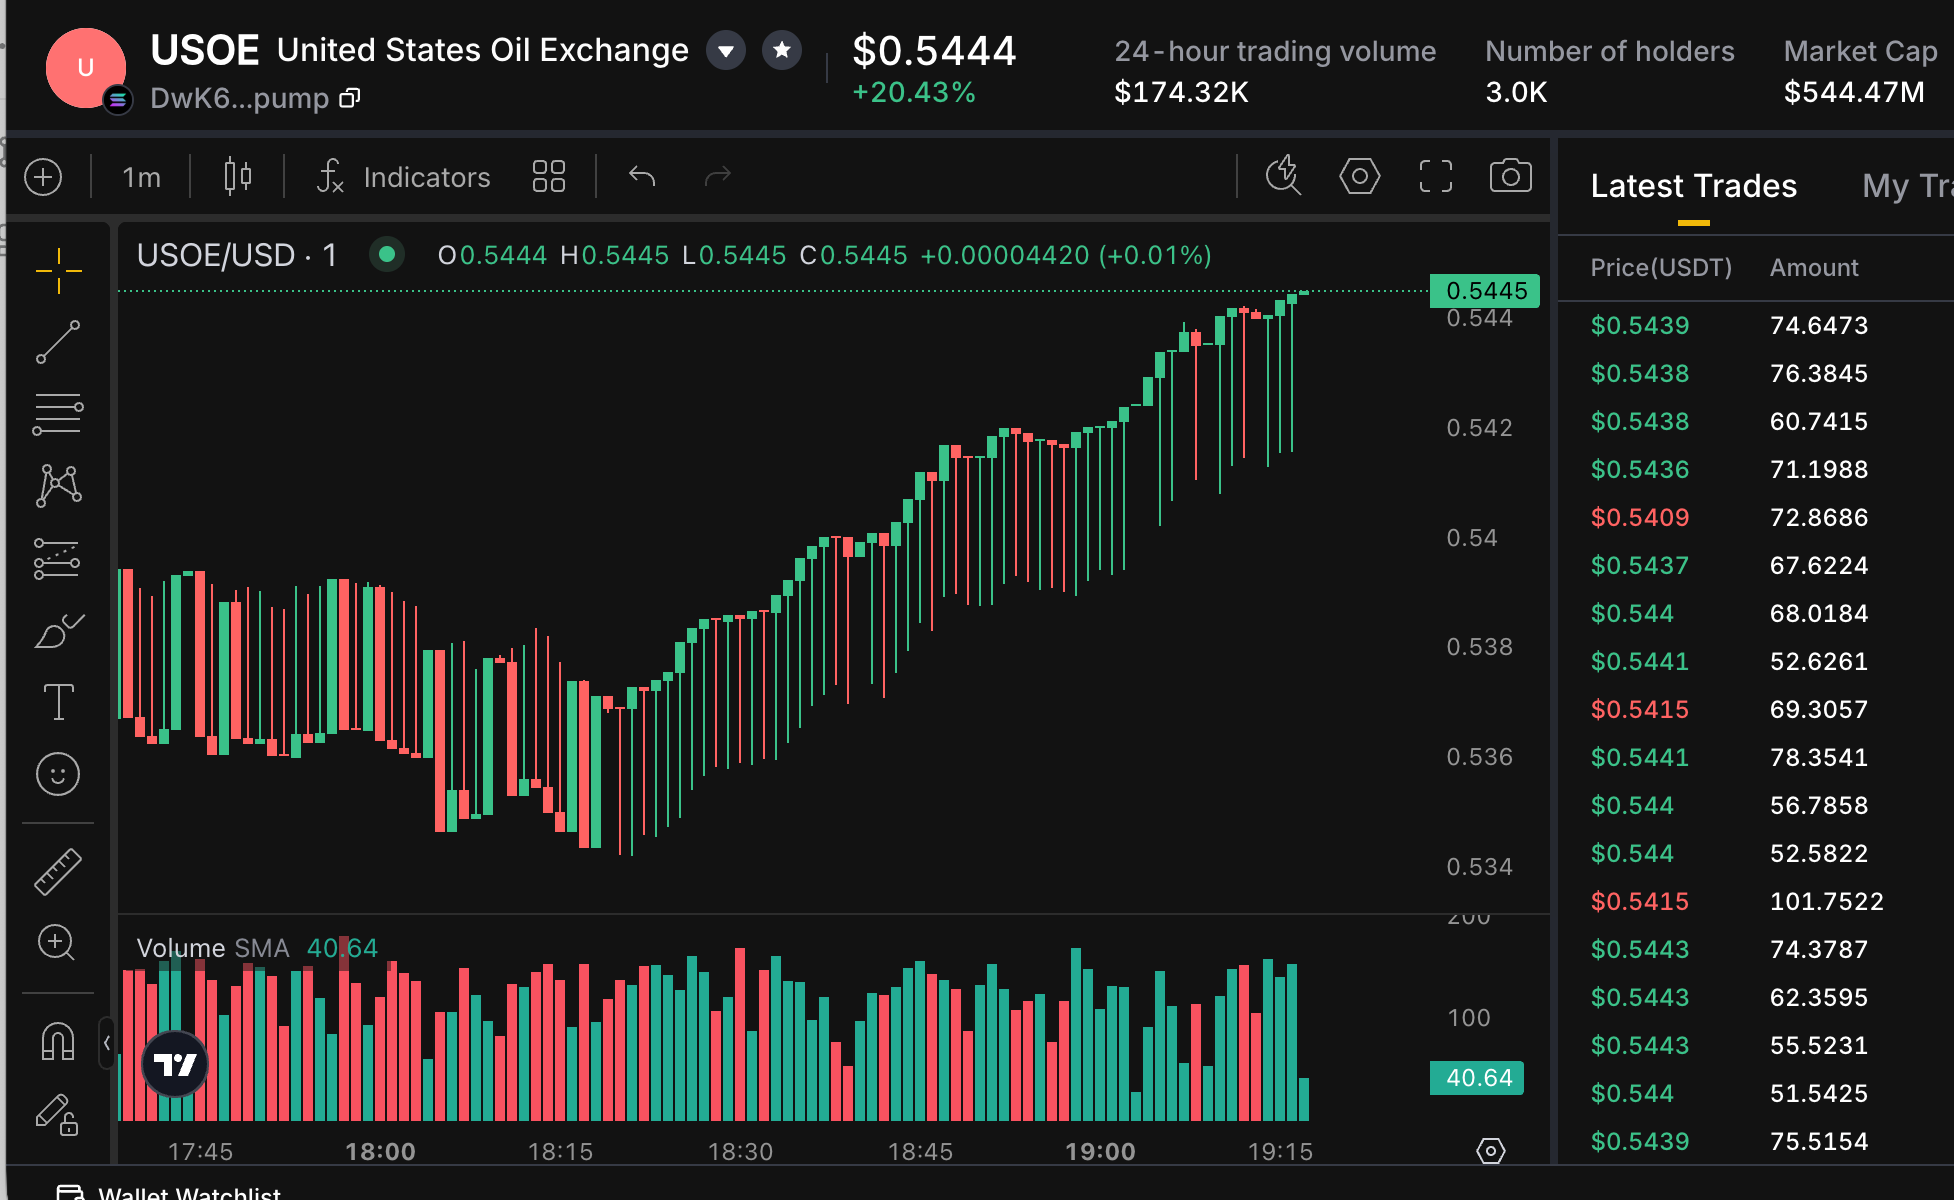Viewport: 1954px width, 1200px height.
Task: Open the forecasting and measurement tools
Action: pos(58,558)
